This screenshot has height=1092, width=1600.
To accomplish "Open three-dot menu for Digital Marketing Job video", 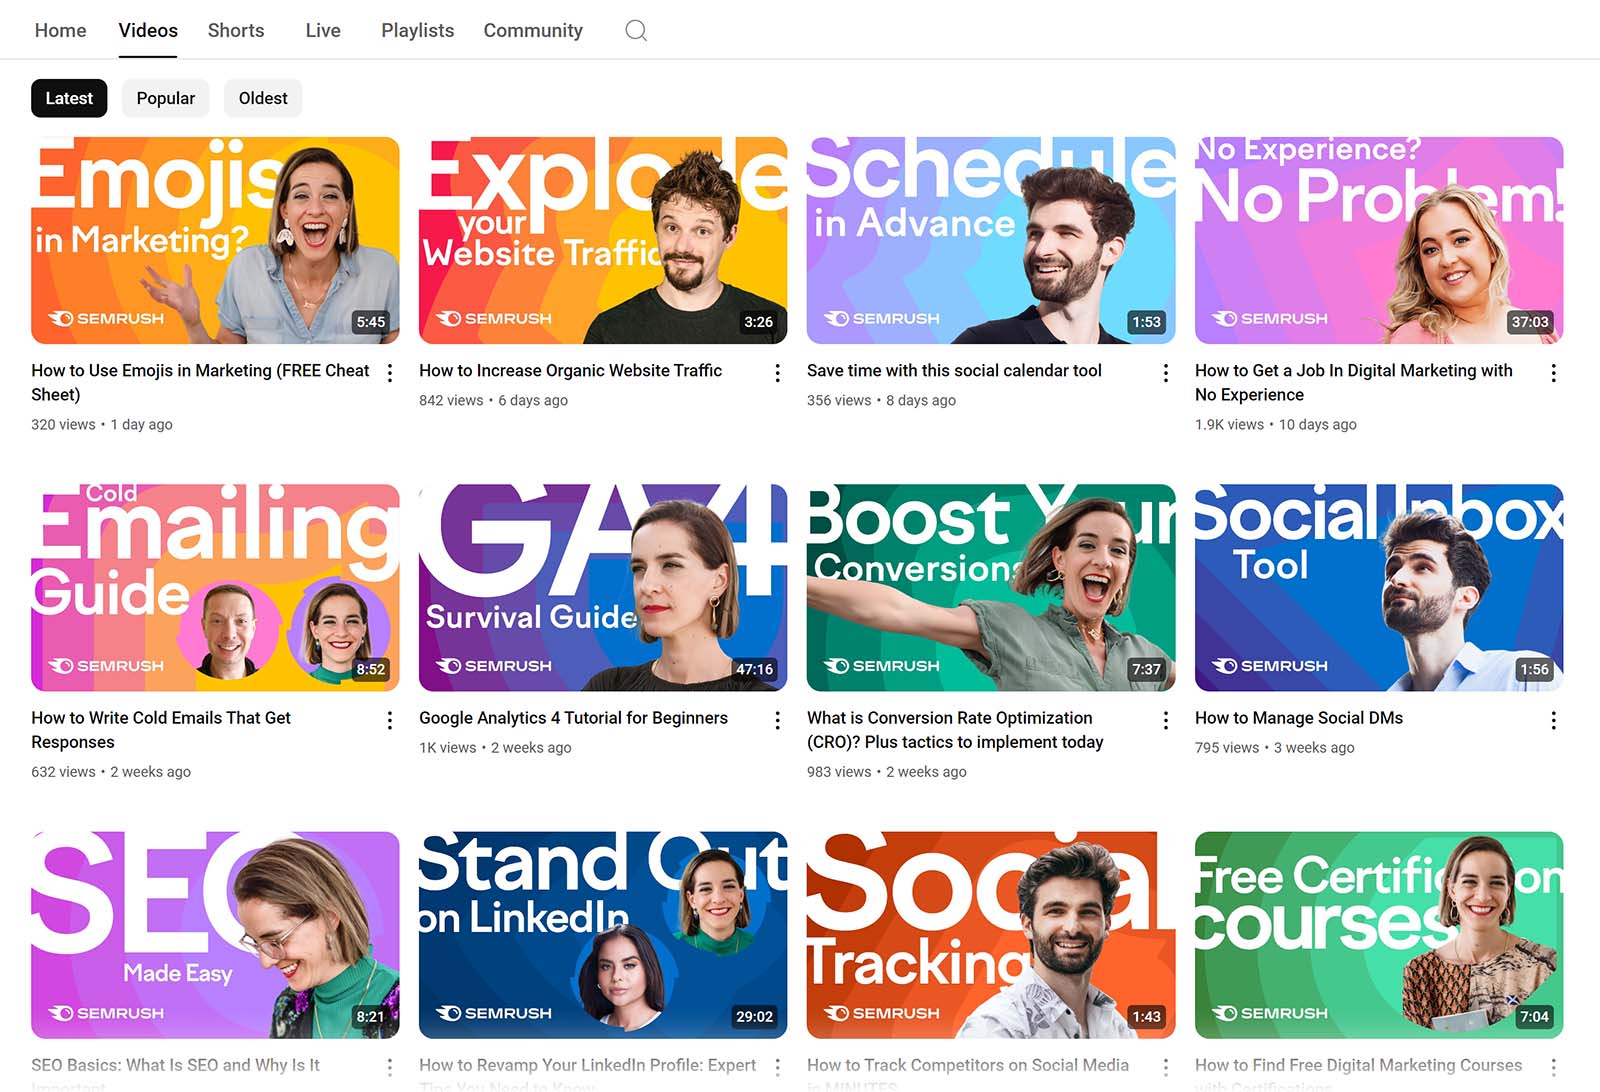I will click(1553, 373).
